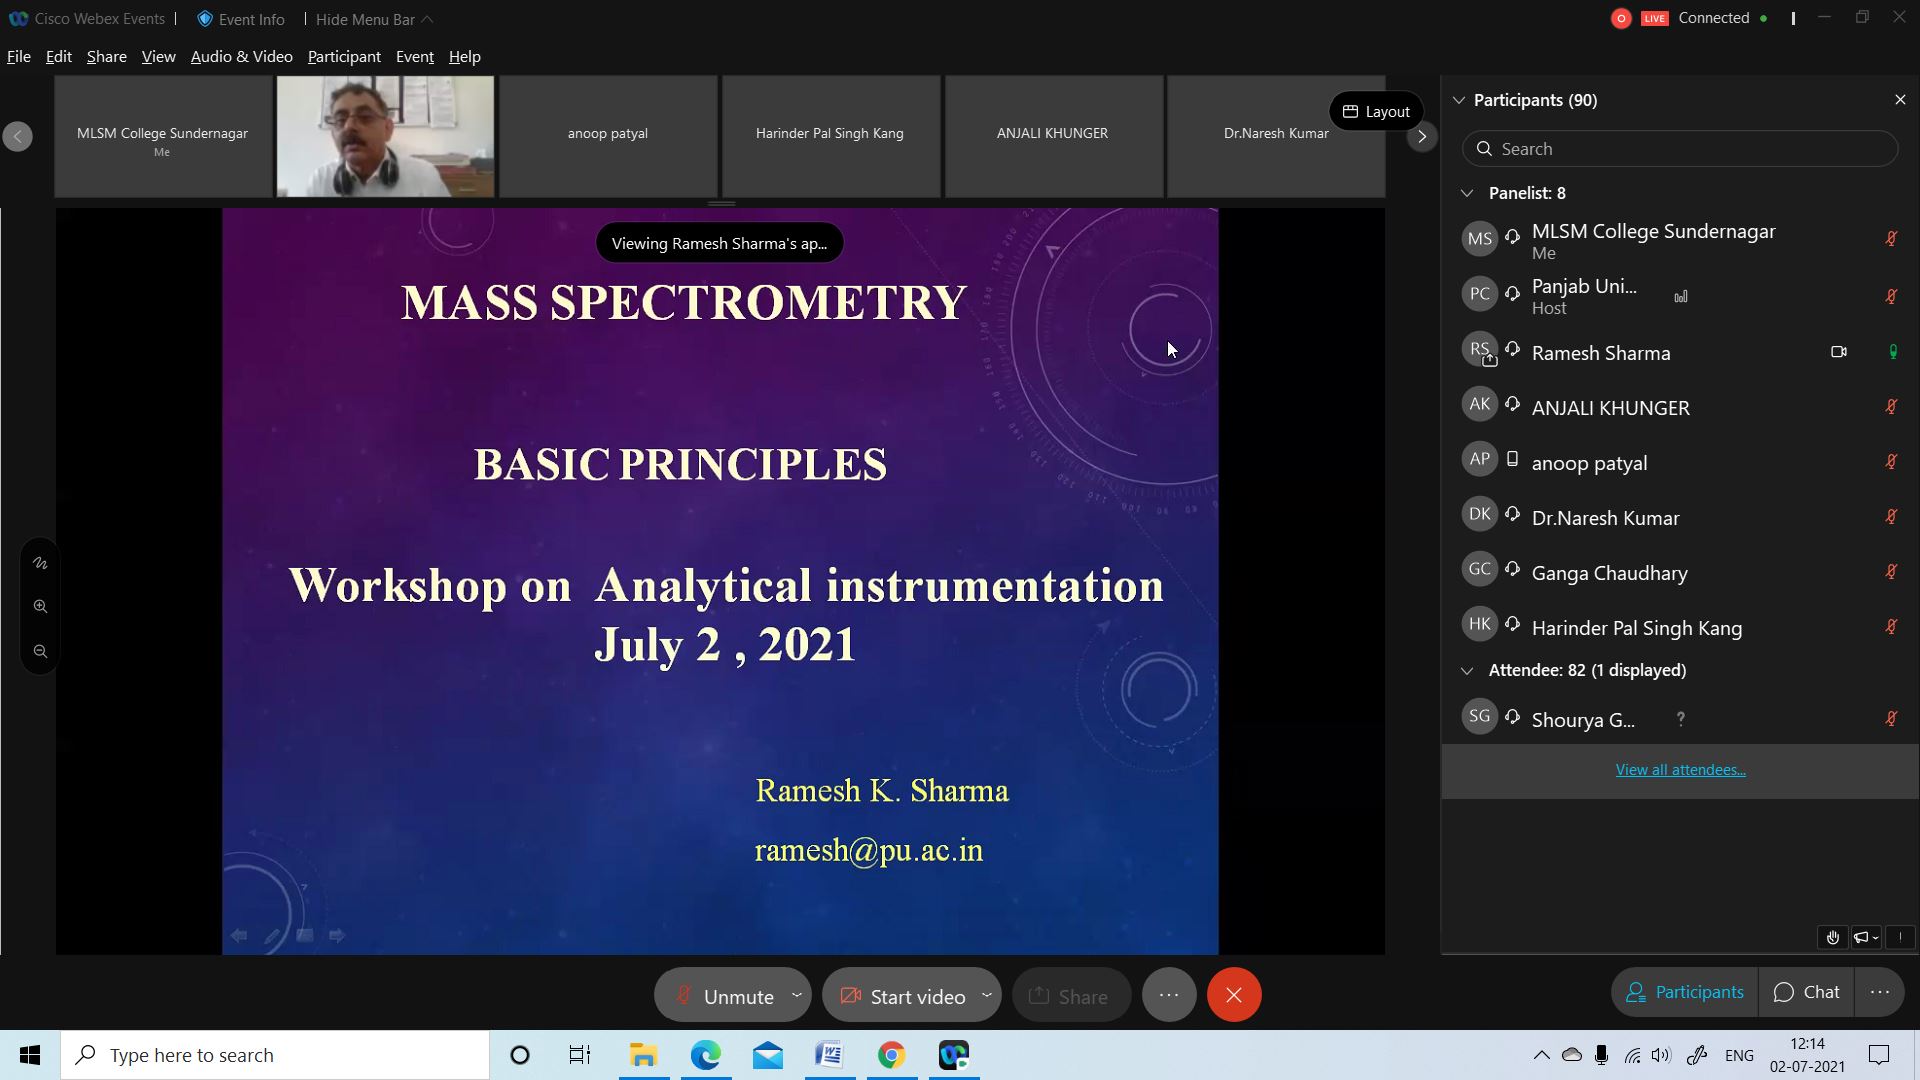Open Microsoft Edge from taskbar
1920x1080 pixels.
click(706, 1055)
